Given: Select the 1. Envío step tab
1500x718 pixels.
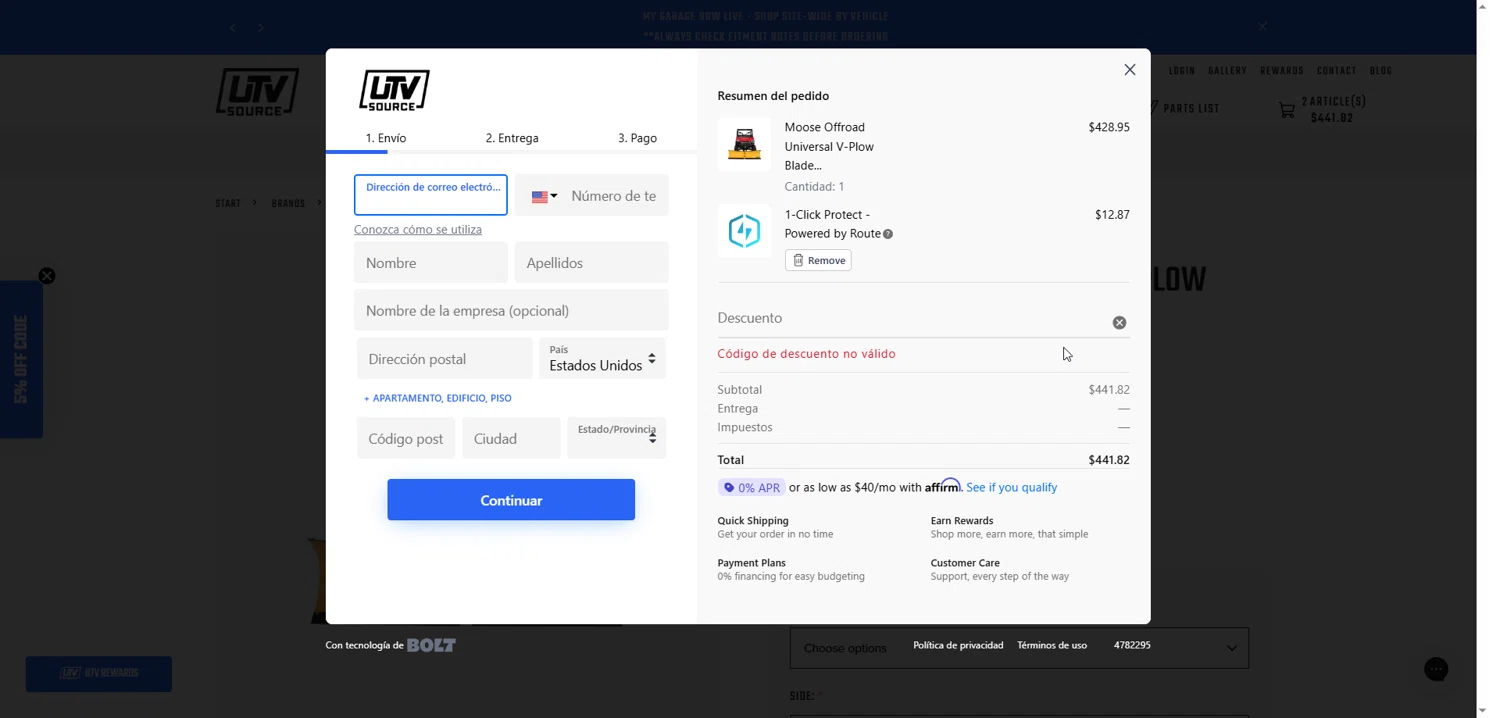Looking at the screenshot, I should 386,138.
